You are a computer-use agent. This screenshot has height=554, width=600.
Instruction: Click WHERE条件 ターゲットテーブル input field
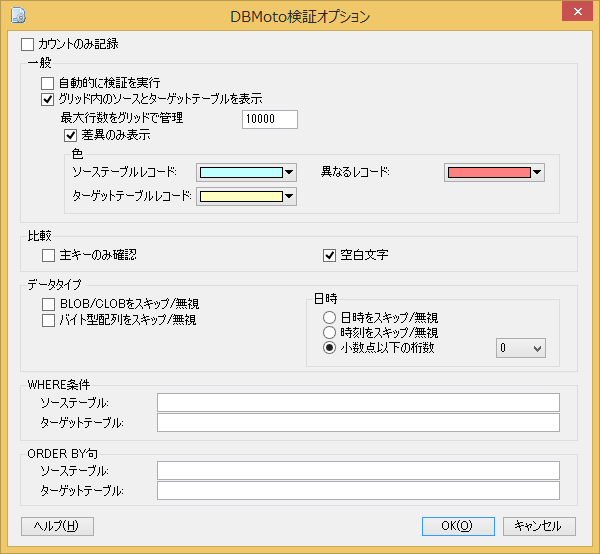click(x=358, y=423)
